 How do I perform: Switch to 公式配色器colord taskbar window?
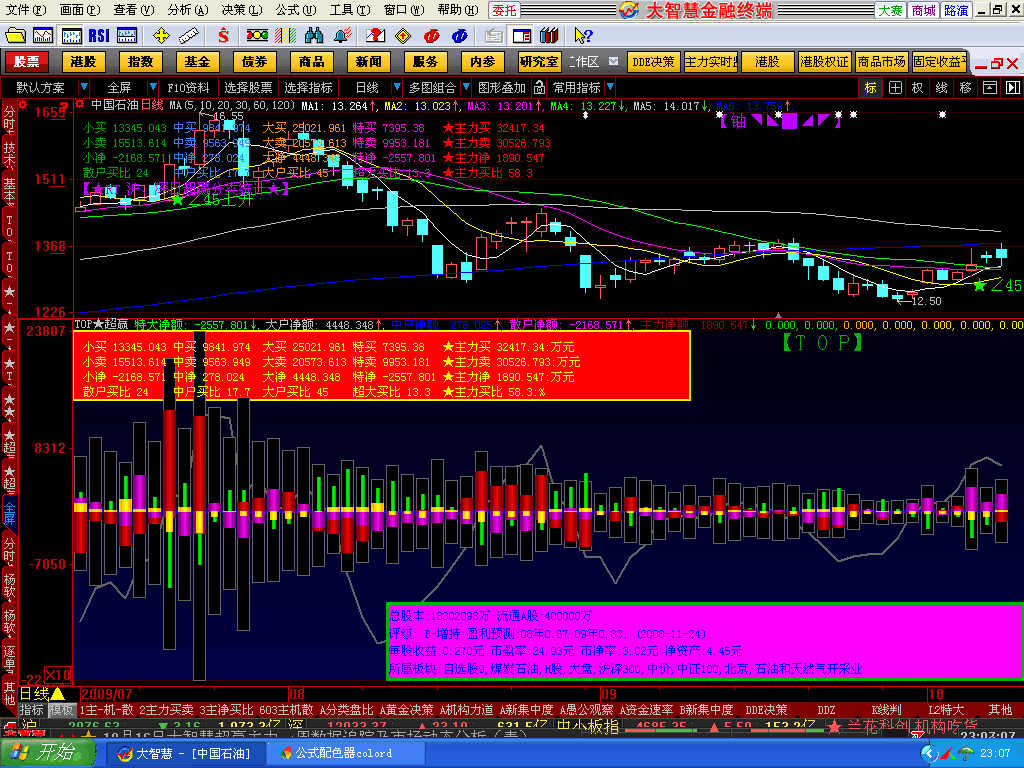pos(346,753)
